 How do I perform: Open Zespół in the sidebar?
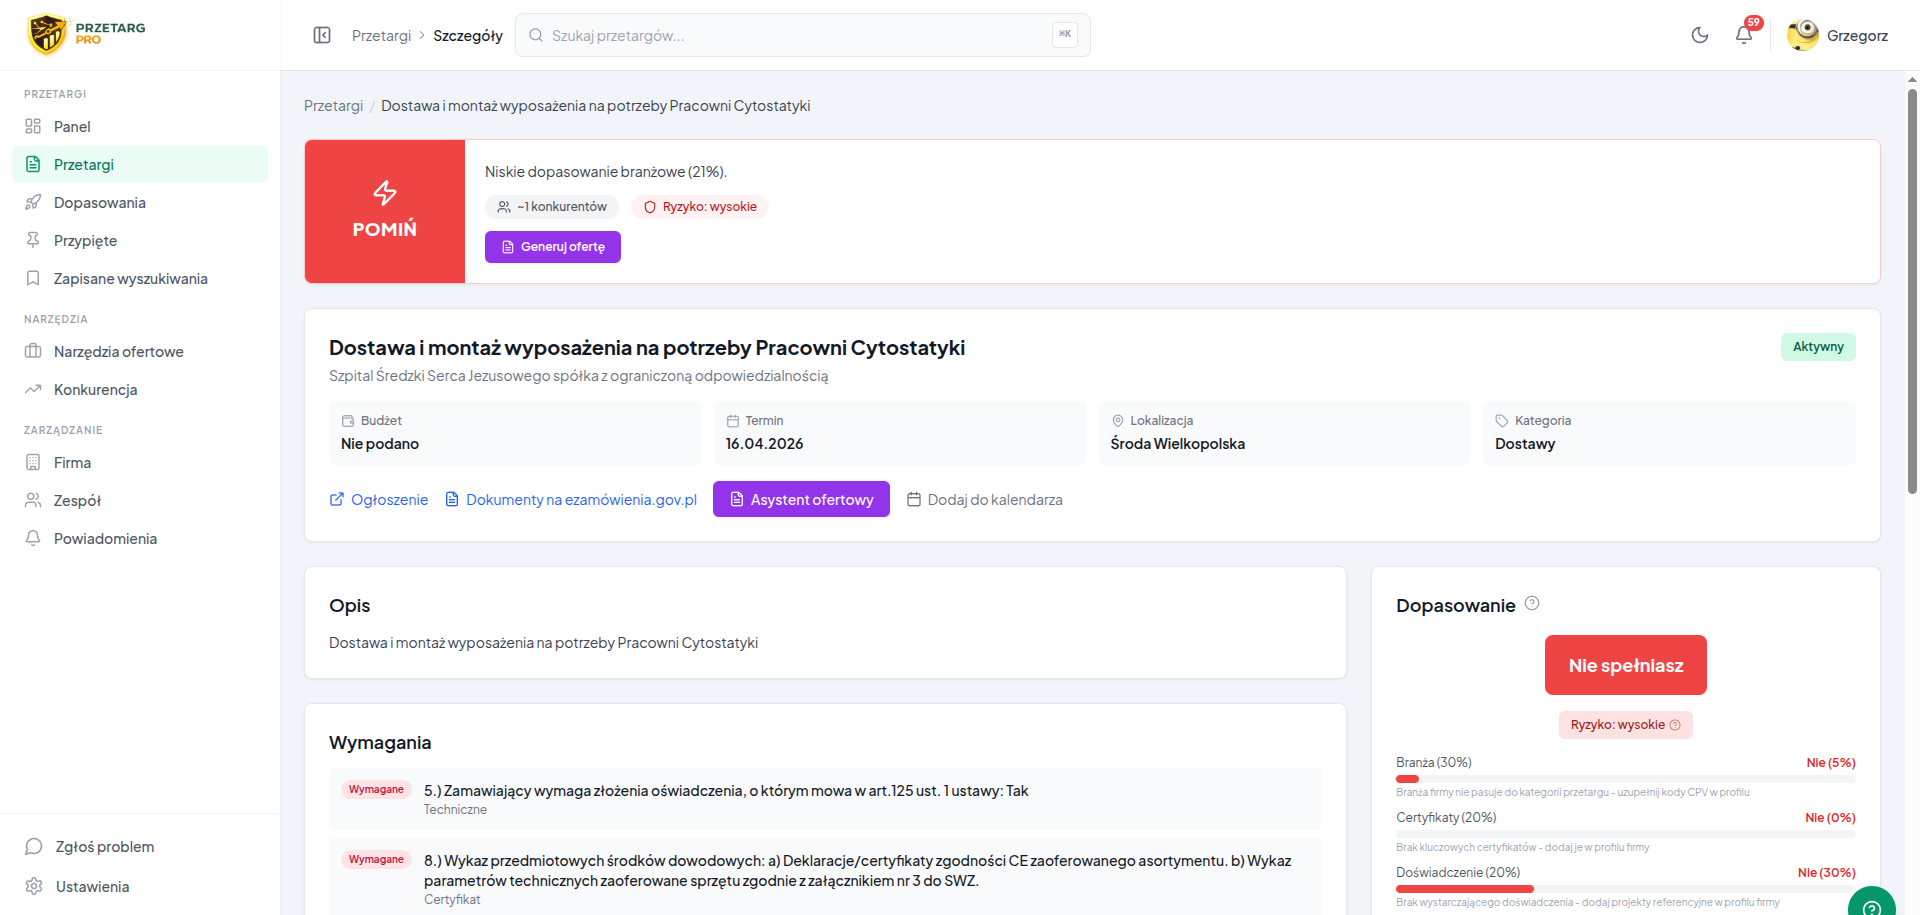(140, 500)
